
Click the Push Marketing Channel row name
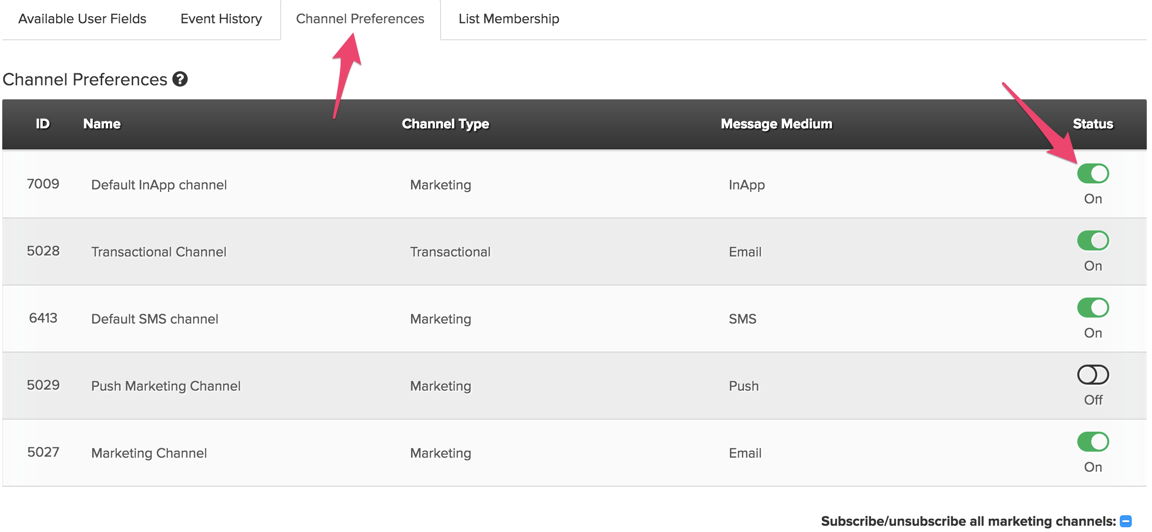(166, 386)
